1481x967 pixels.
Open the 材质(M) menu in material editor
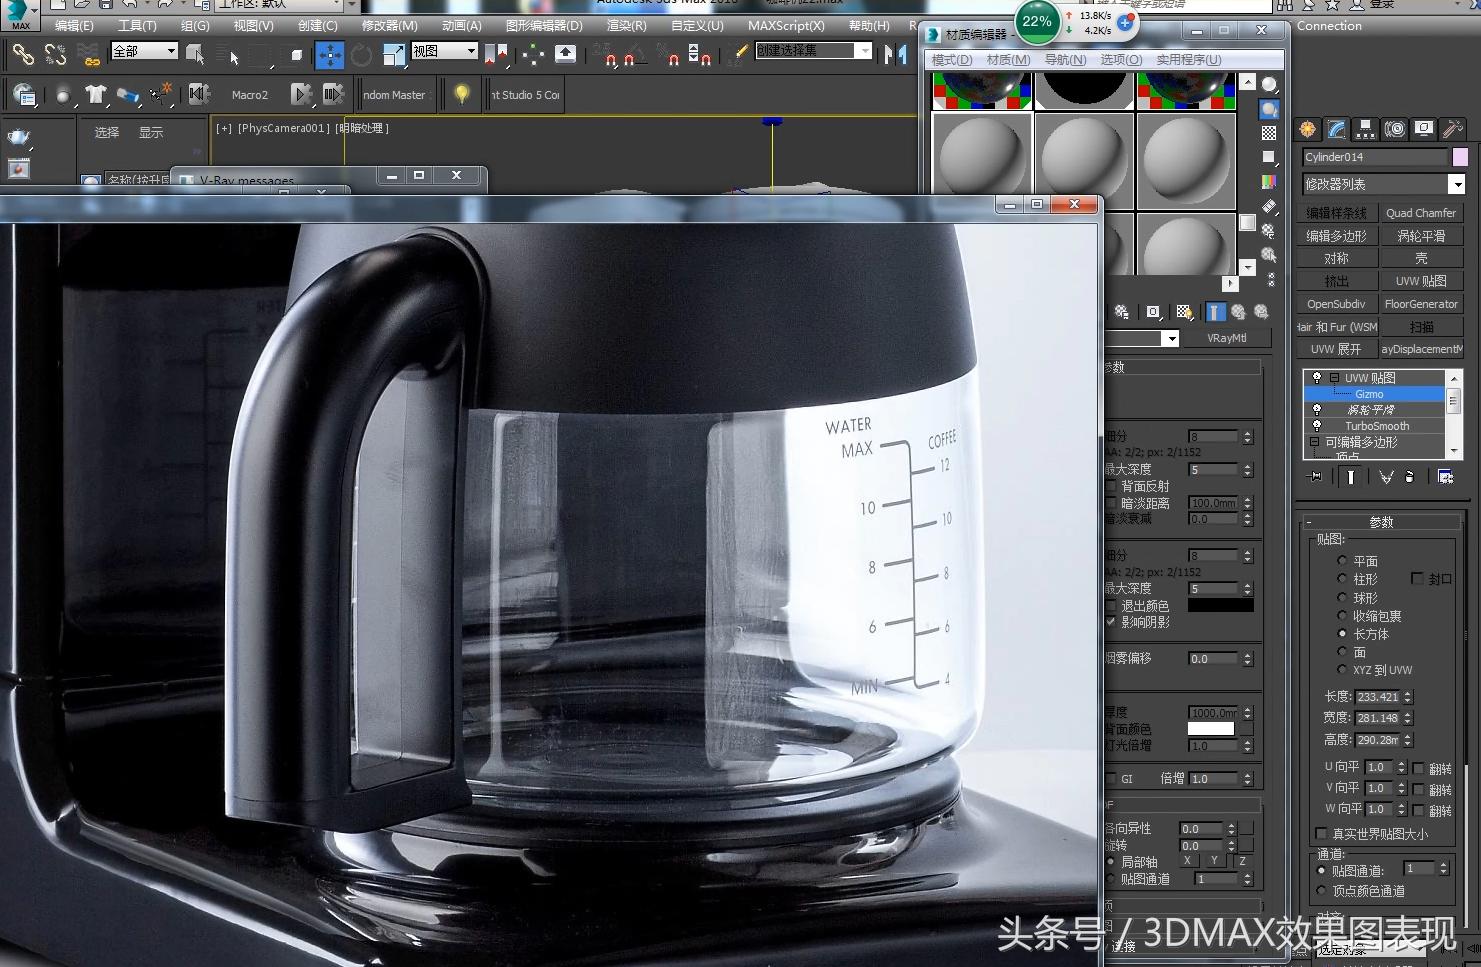[x=1007, y=60]
